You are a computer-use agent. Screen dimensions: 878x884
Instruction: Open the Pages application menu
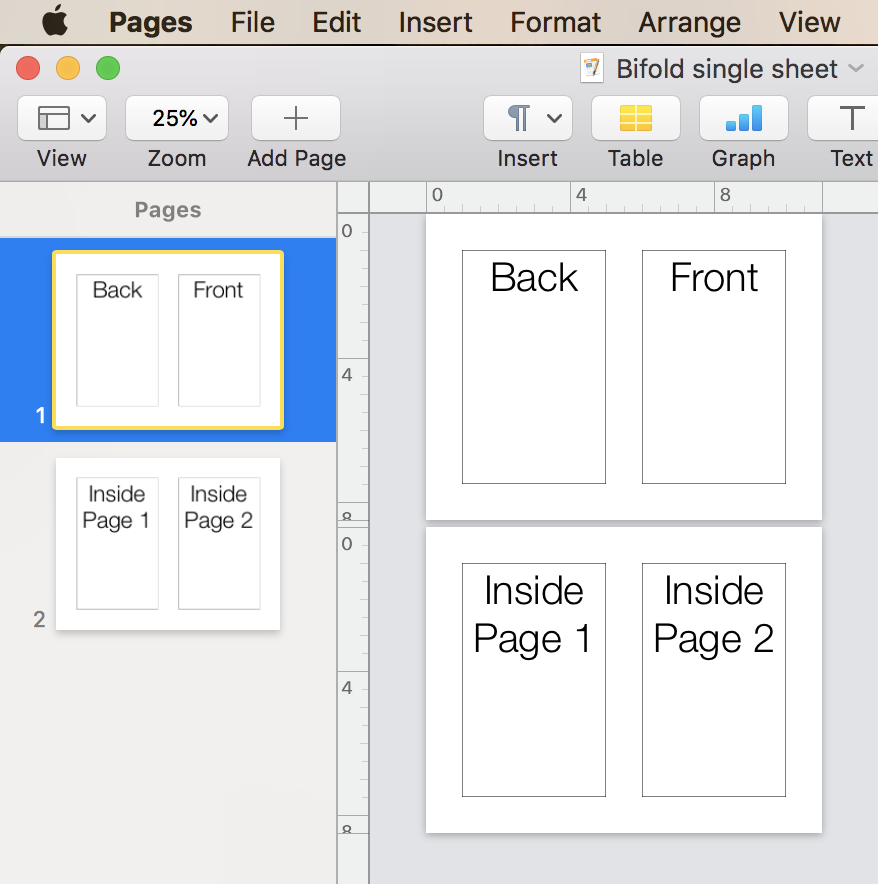click(x=151, y=23)
